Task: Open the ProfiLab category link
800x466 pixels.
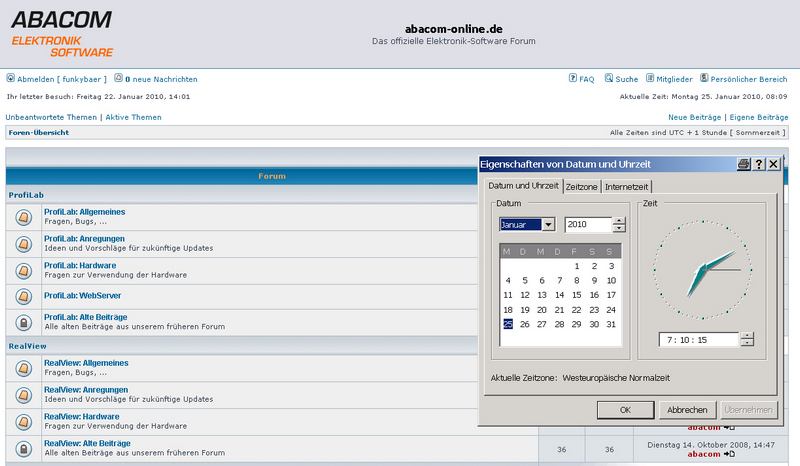Action: pyautogui.click(x=26, y=195)
